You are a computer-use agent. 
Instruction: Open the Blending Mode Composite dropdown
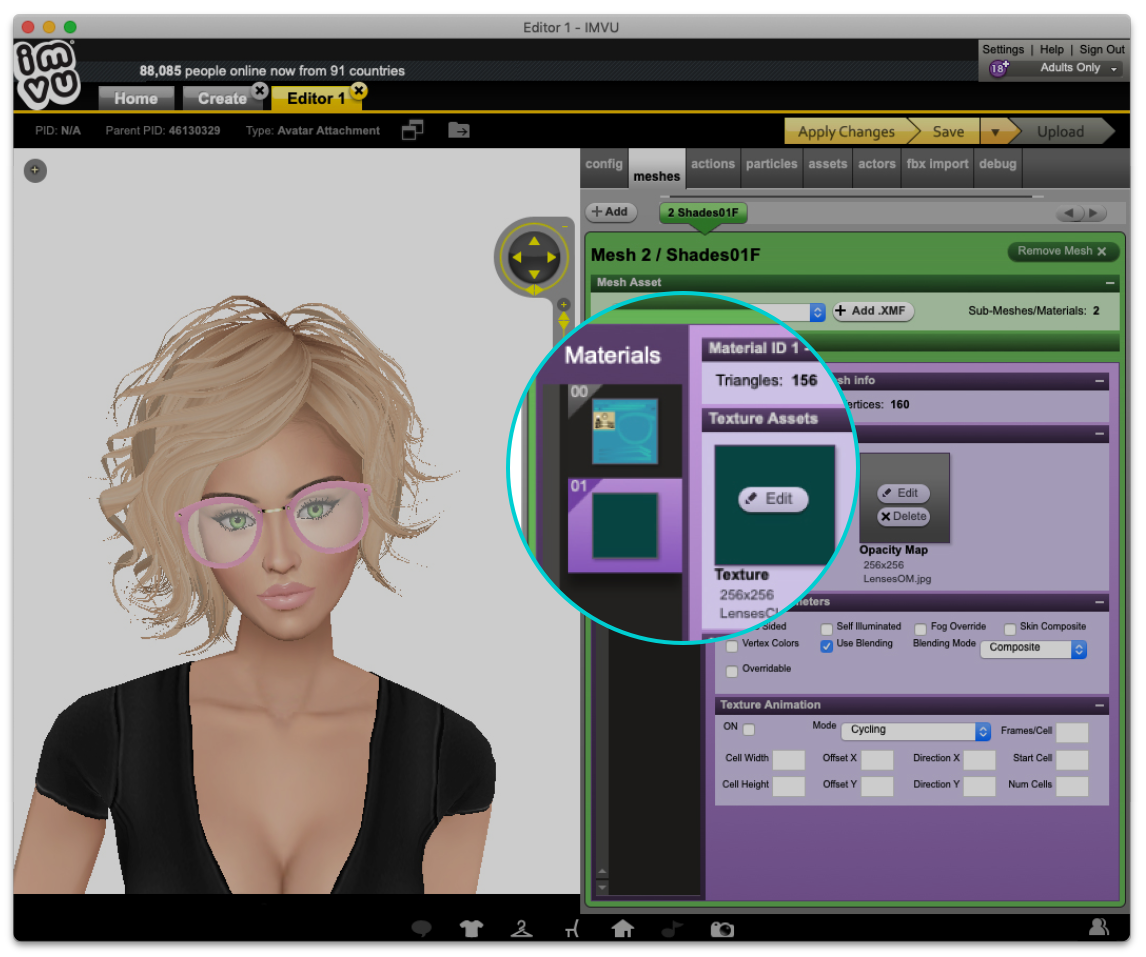tap(1033, 648)
